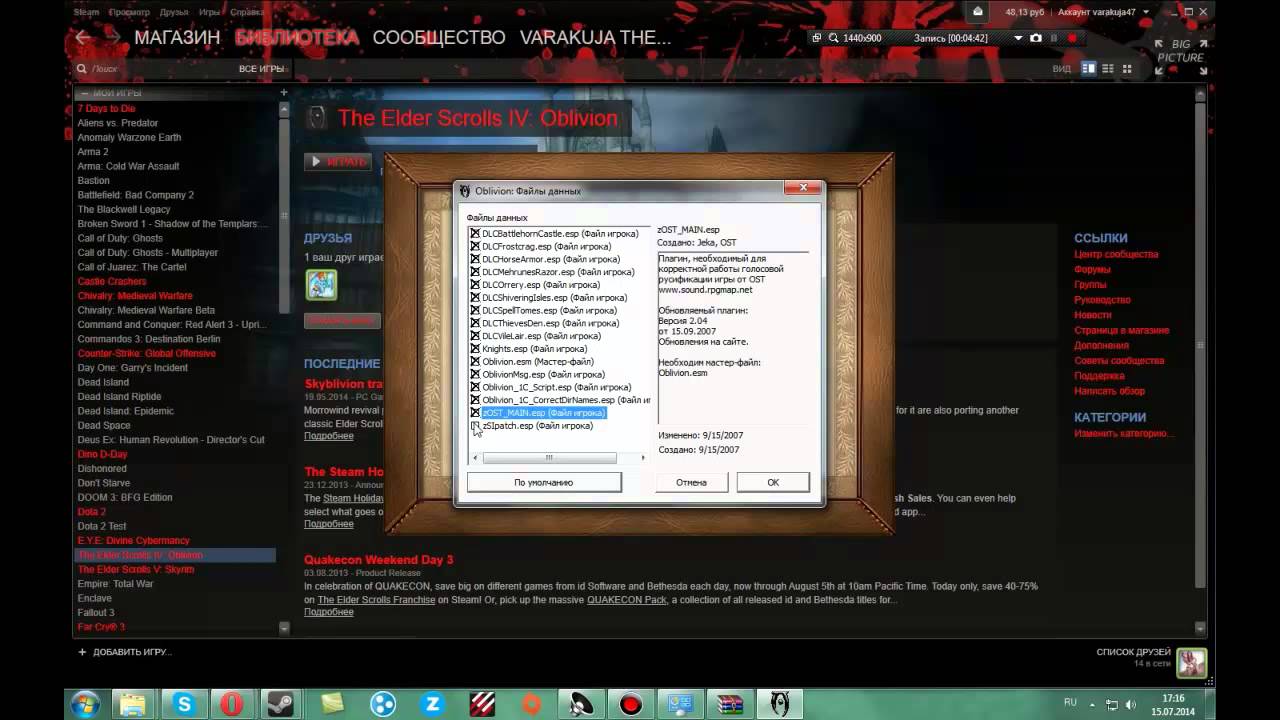Image resolution: width=1280 pixels, height=720 pixels.
Task: Uncheck the Knights.esp checkbox
Action: click(475, 349)
